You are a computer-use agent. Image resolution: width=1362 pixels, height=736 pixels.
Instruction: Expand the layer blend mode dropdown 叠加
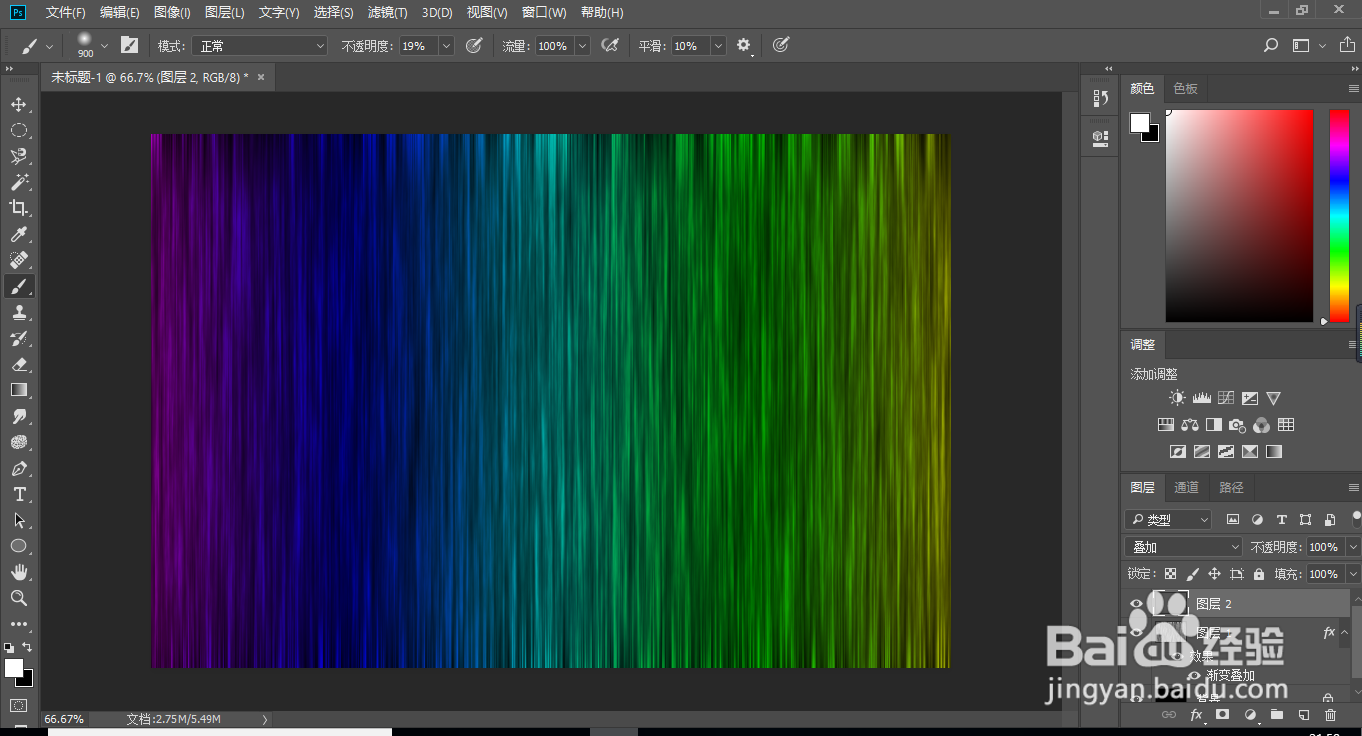pyautogui.click(x=1183, y=547)
